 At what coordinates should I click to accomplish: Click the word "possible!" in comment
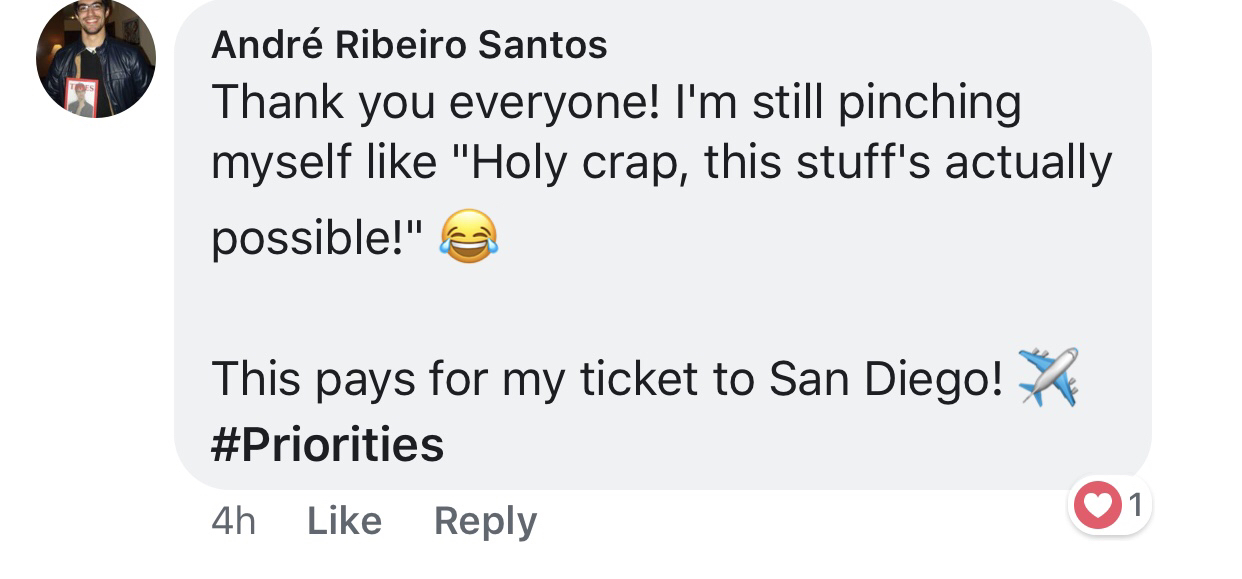click(316, 241)
